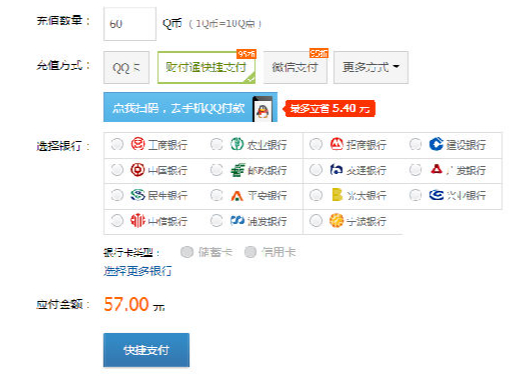Click the QQ penguin phone icon
Screen dimensions: 509x381
click(x=262, y=109)
